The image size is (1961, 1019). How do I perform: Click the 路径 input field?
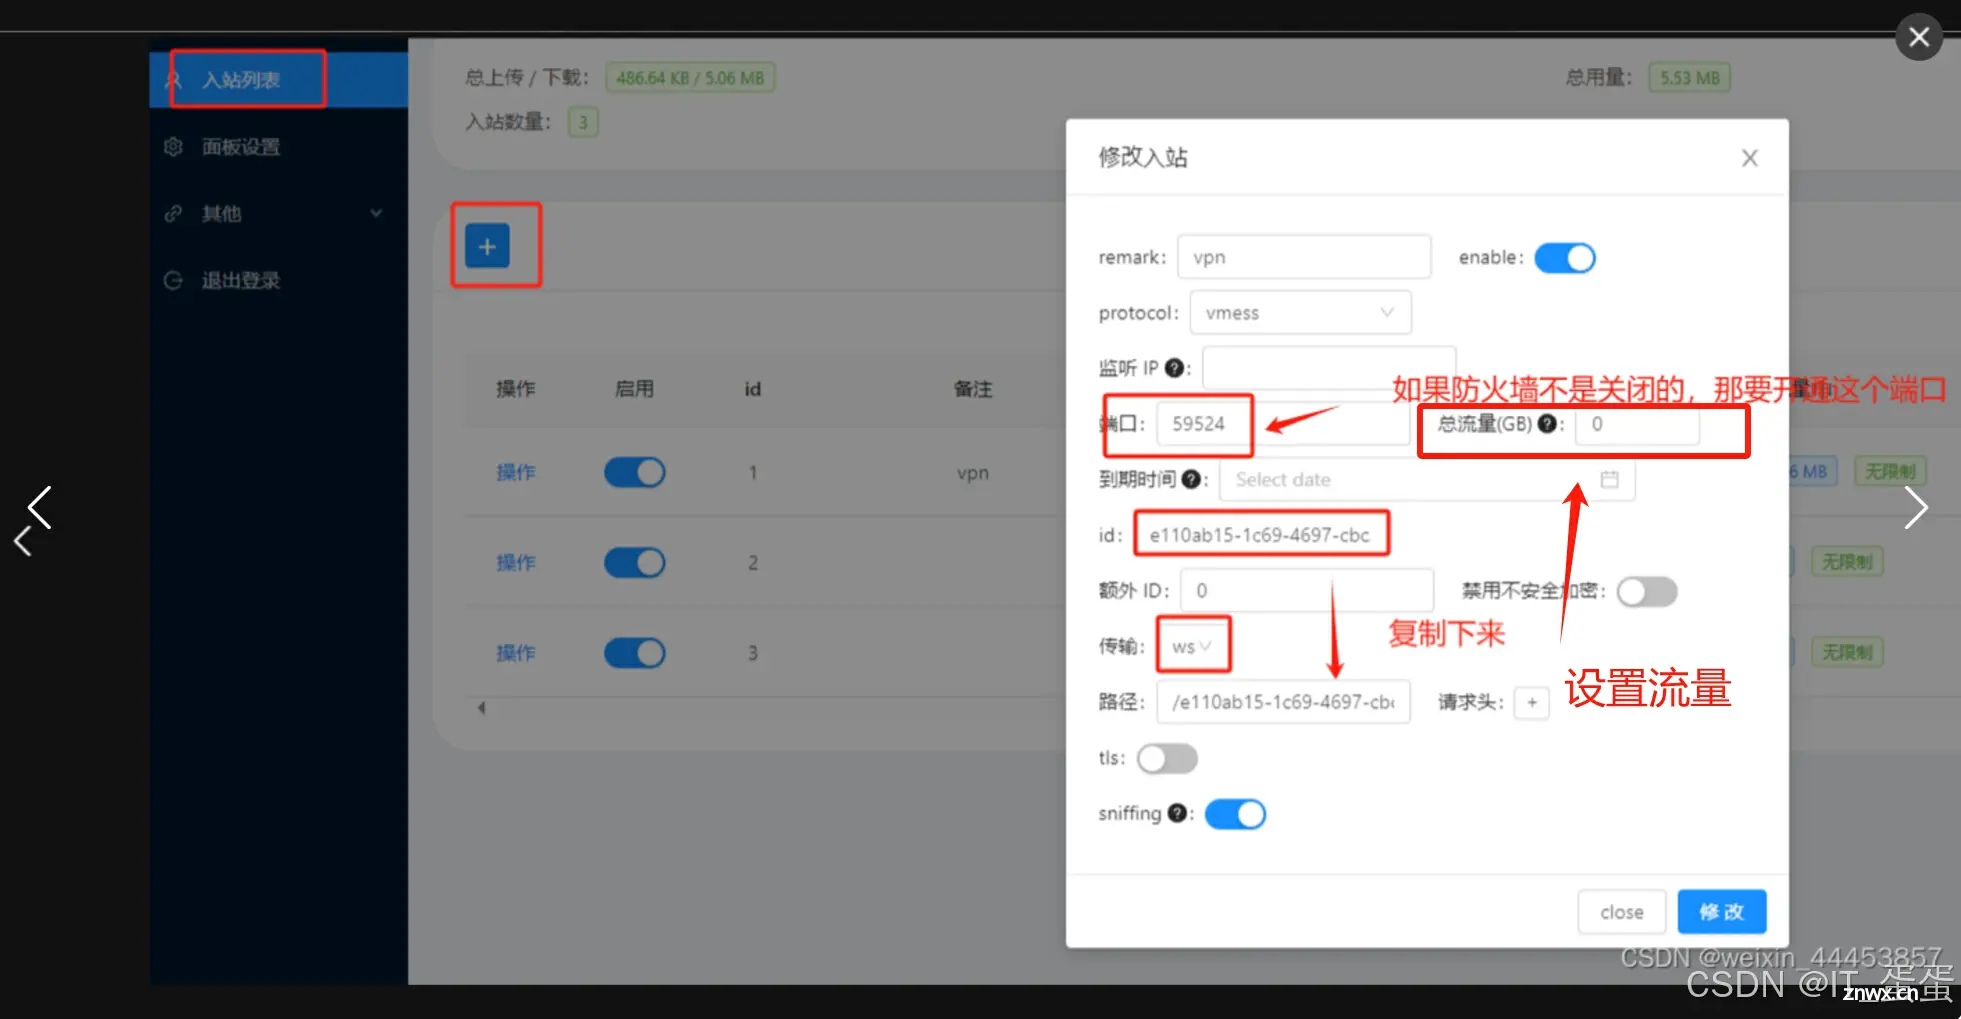1283,702
